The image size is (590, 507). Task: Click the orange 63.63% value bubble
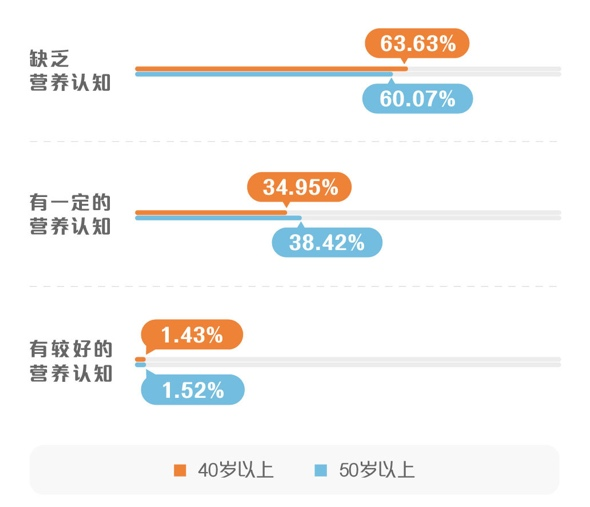pos(417,43)
